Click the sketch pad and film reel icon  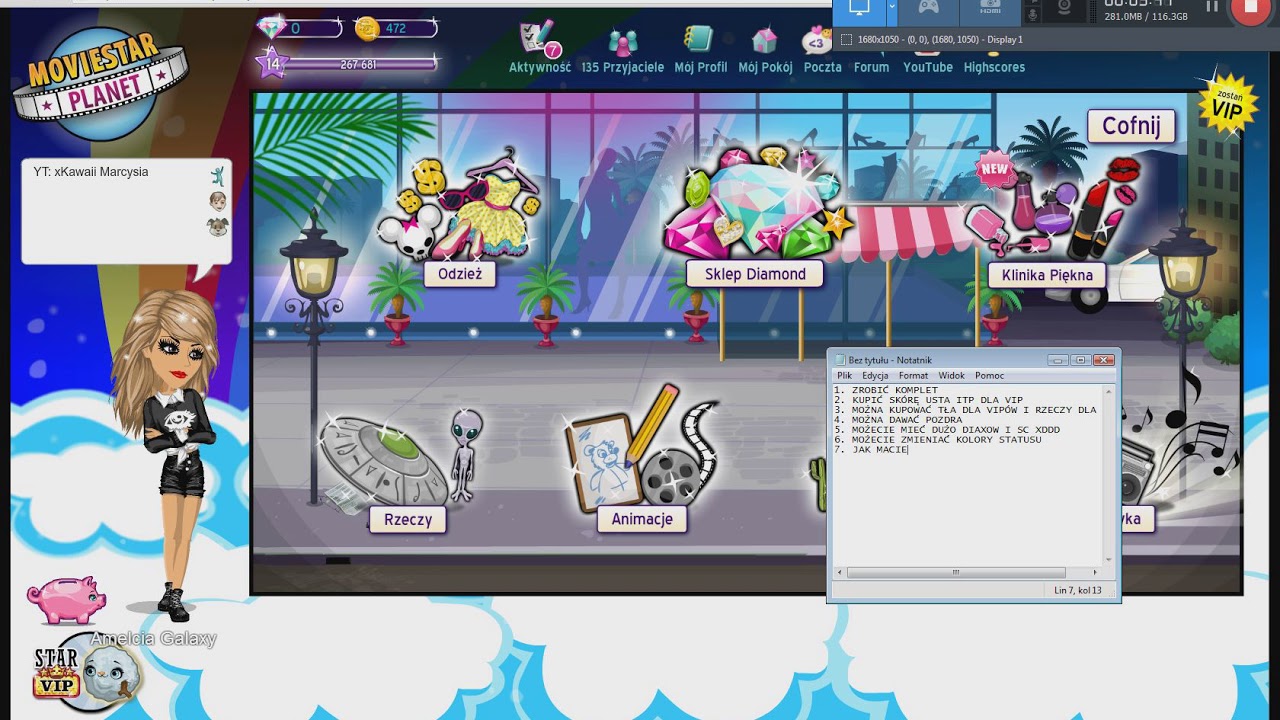coord(640,448)
